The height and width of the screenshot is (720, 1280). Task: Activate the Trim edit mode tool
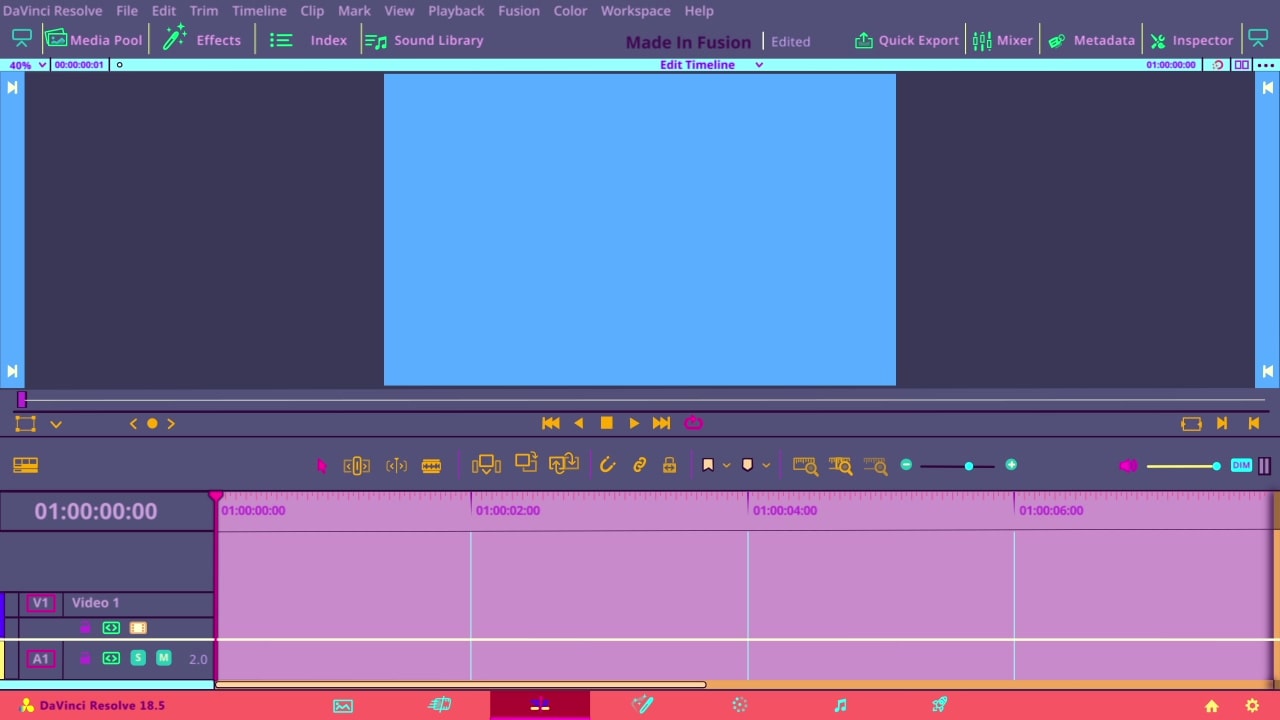tap(356, 466)
